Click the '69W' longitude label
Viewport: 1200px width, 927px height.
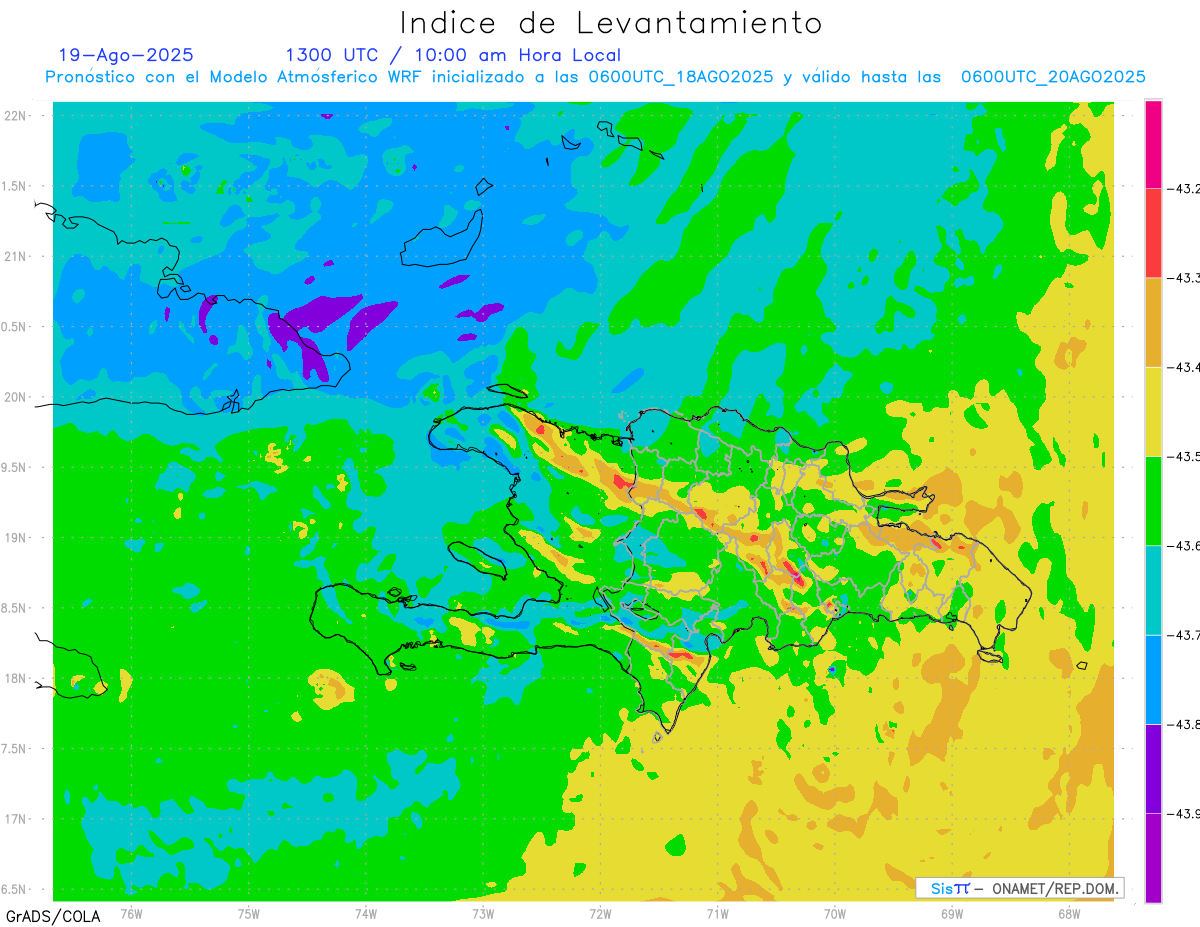(x=952, y=913)
